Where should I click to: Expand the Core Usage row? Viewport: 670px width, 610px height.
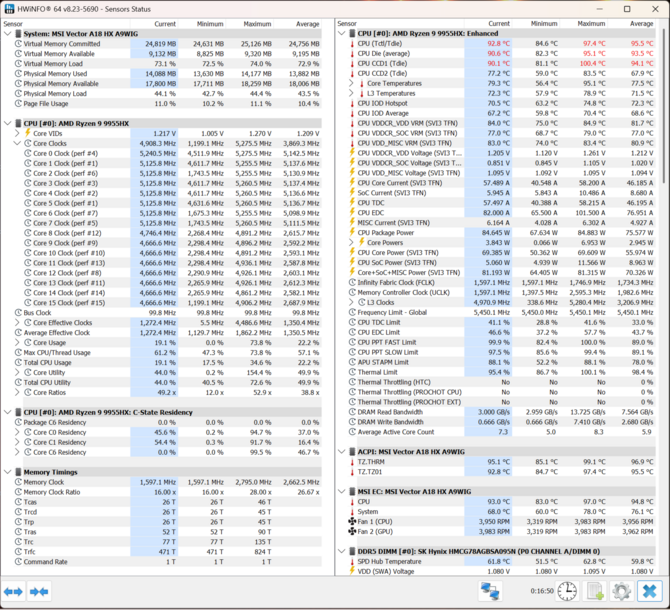pos(17,343)
